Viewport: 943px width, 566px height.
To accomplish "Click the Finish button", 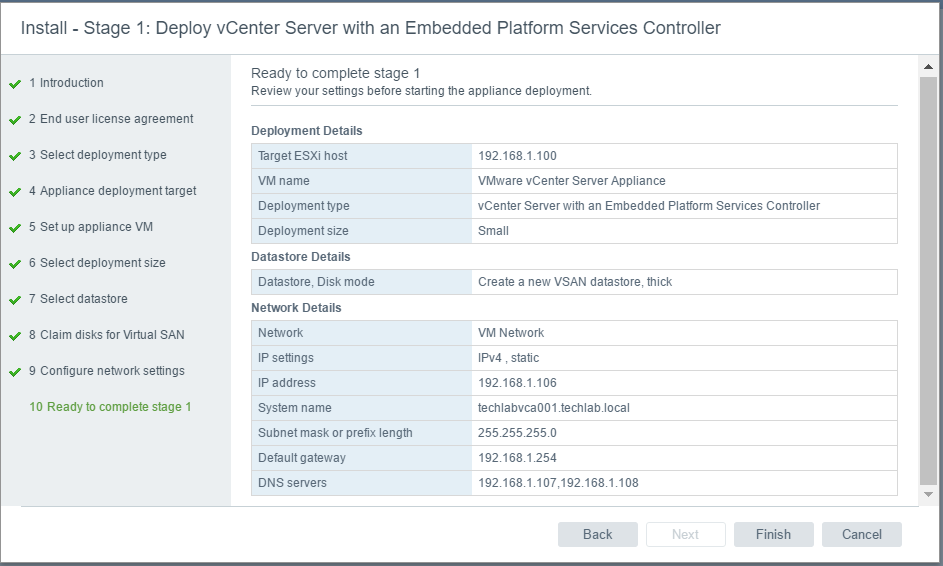I will click(773, 534).
